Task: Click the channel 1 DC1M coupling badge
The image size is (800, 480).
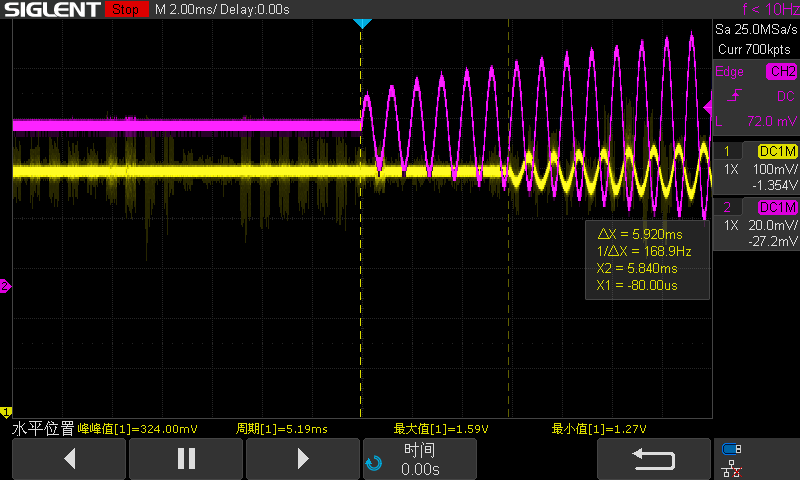Action: (x=778, y=151)
